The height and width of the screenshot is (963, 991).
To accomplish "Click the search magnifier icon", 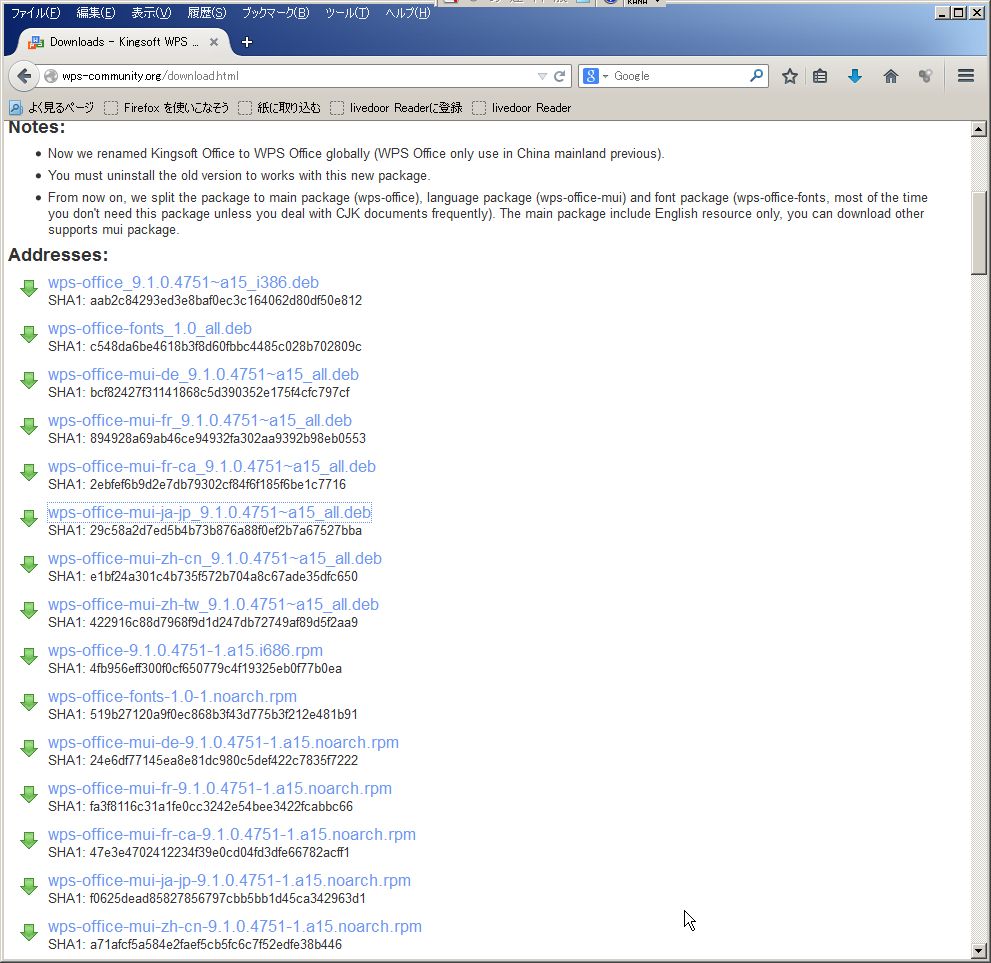I will 756,76.
